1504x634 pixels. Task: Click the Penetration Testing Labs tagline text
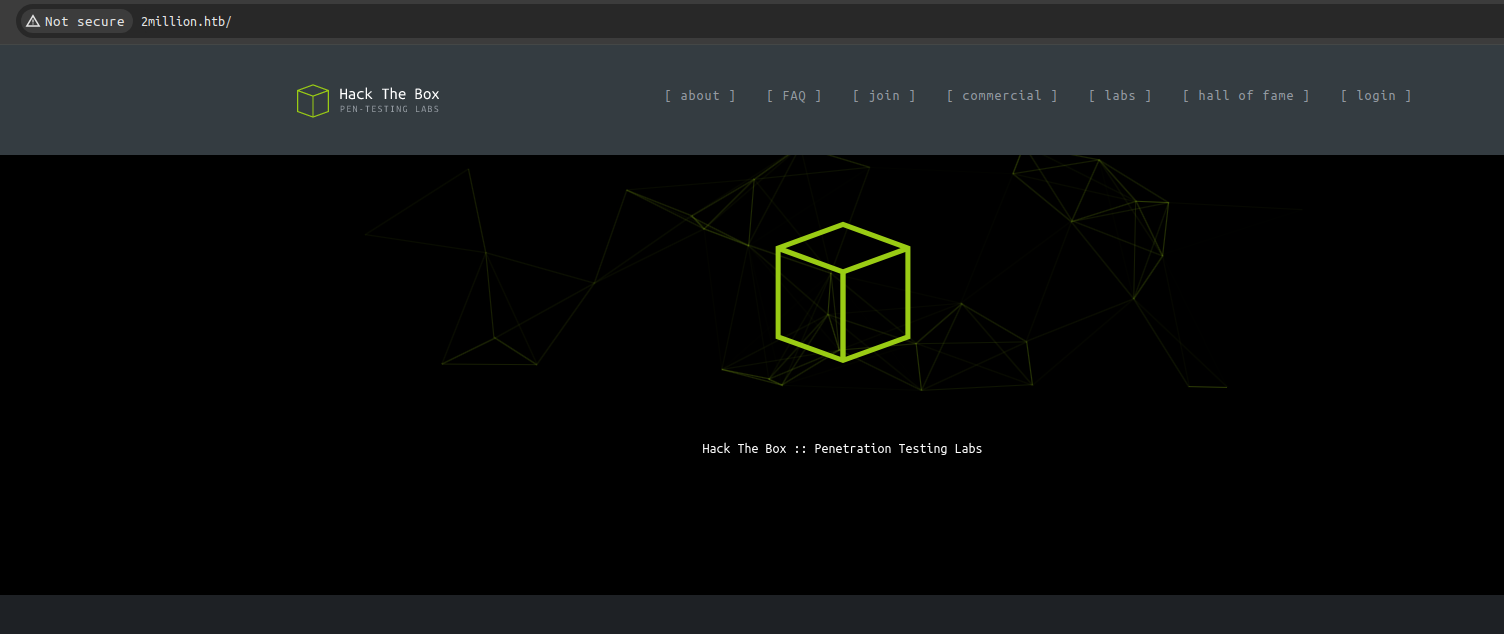point(842,449)
